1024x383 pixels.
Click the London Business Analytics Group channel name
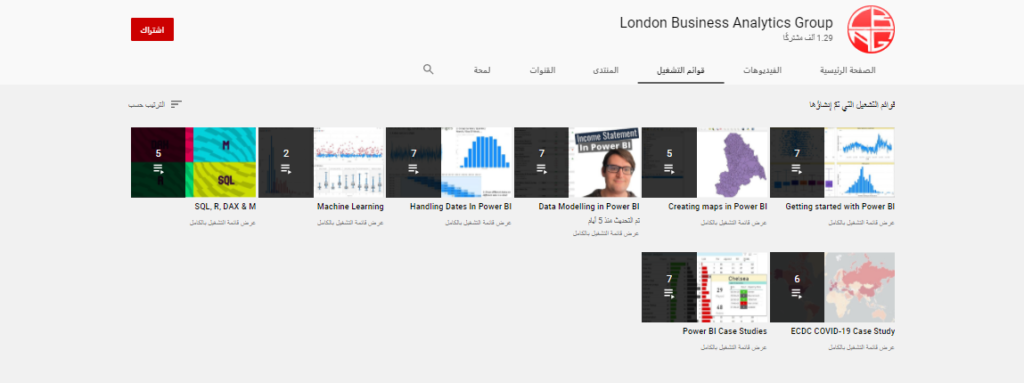tap(726, 23)
